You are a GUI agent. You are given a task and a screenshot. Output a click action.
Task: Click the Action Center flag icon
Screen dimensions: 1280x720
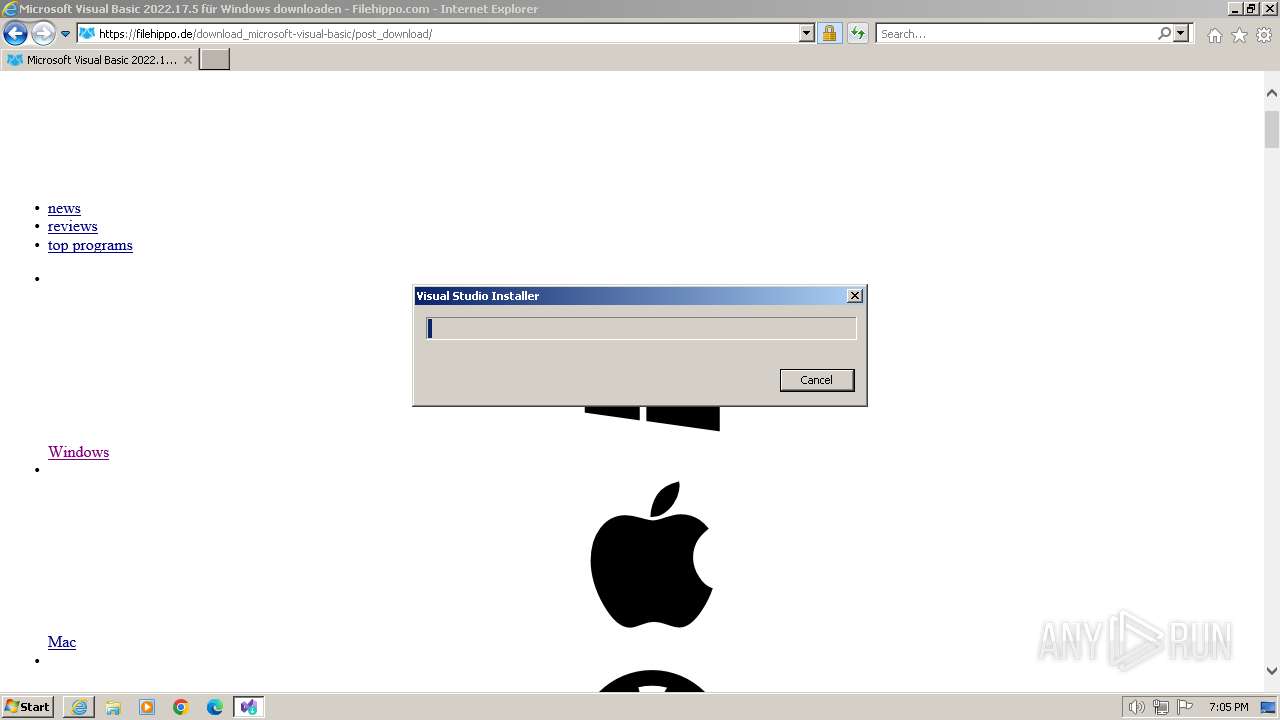tap(1185, 707)
